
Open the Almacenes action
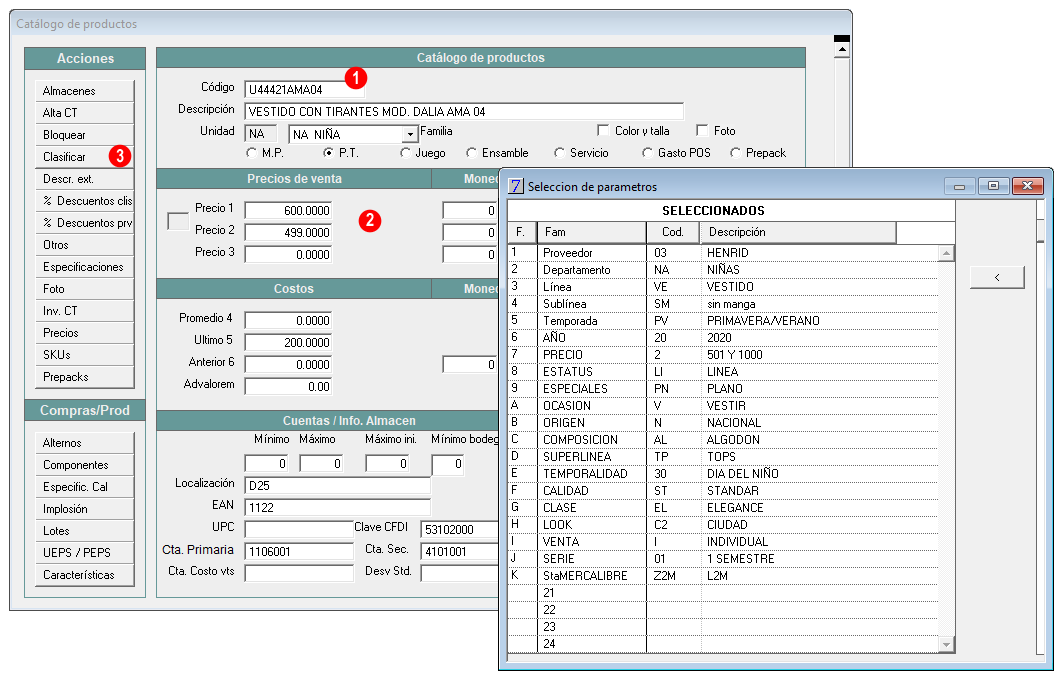coord(85,91)
